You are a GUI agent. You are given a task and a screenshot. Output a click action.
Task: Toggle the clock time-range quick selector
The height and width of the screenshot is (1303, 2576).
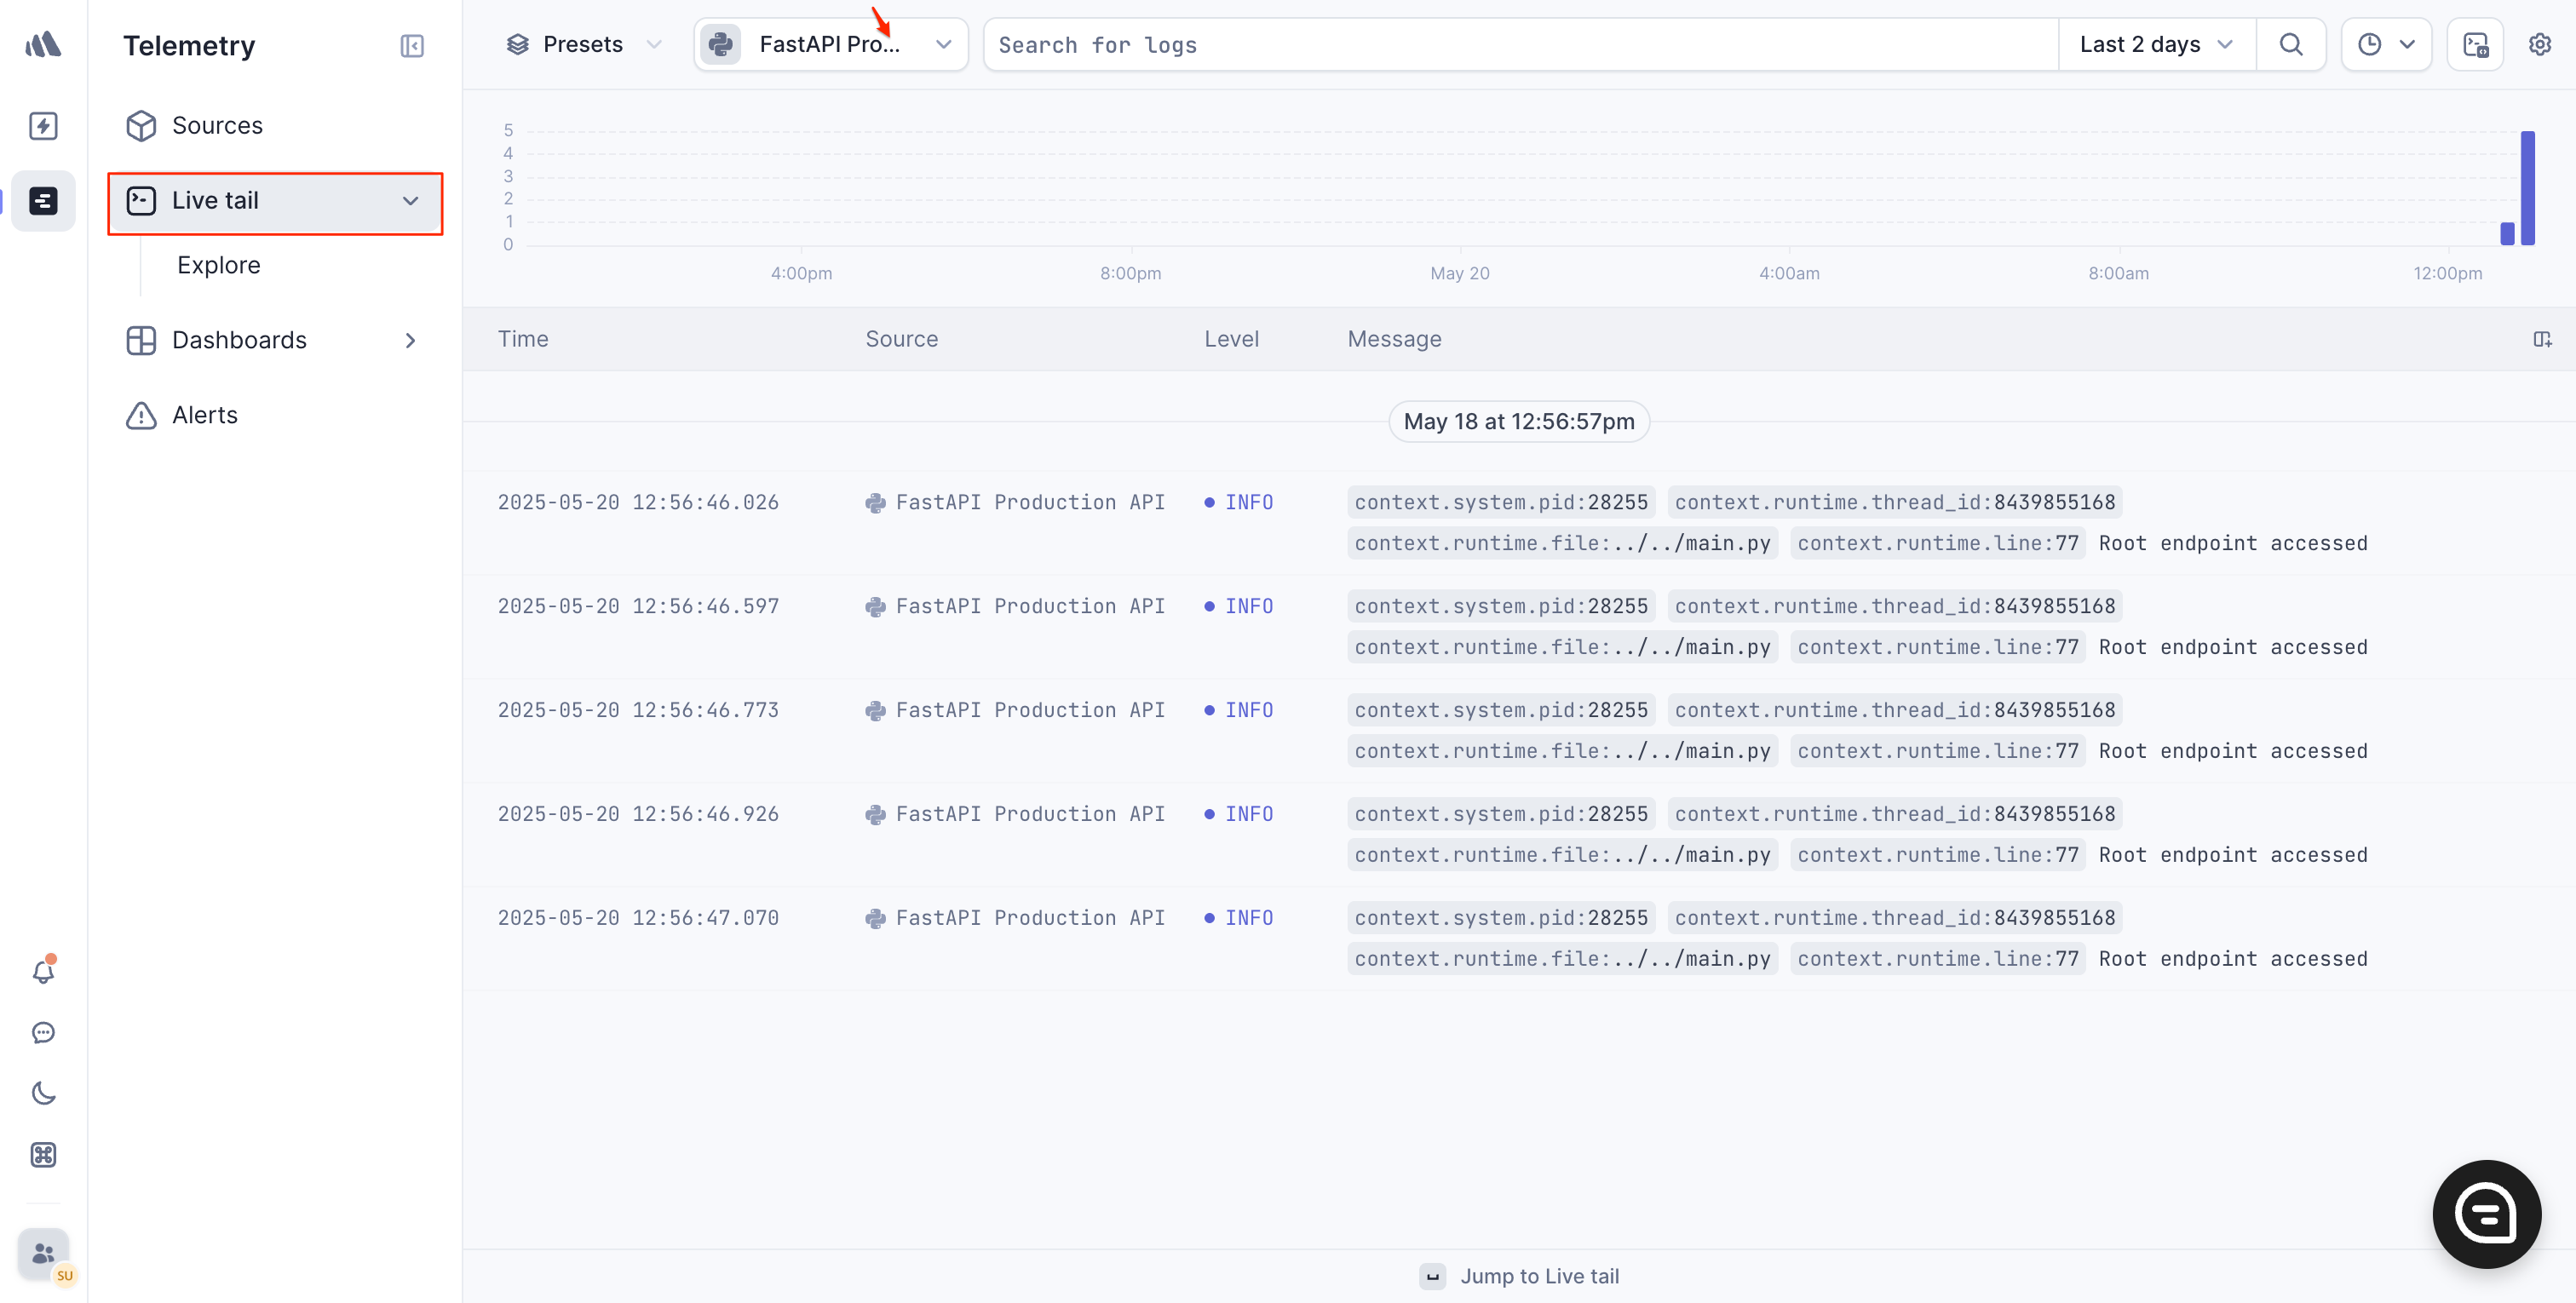(2387, 44)
